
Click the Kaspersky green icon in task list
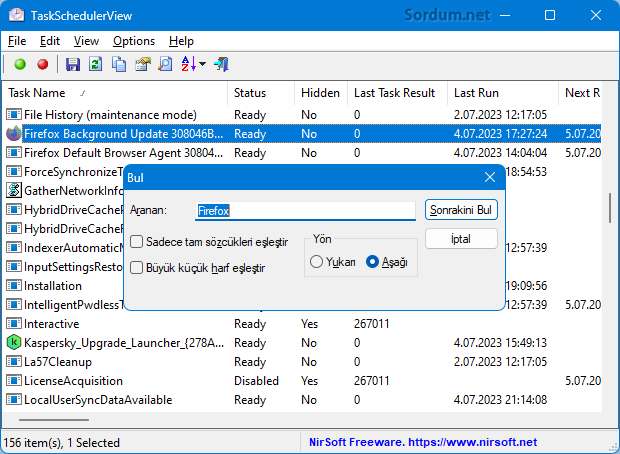(13, 342)
